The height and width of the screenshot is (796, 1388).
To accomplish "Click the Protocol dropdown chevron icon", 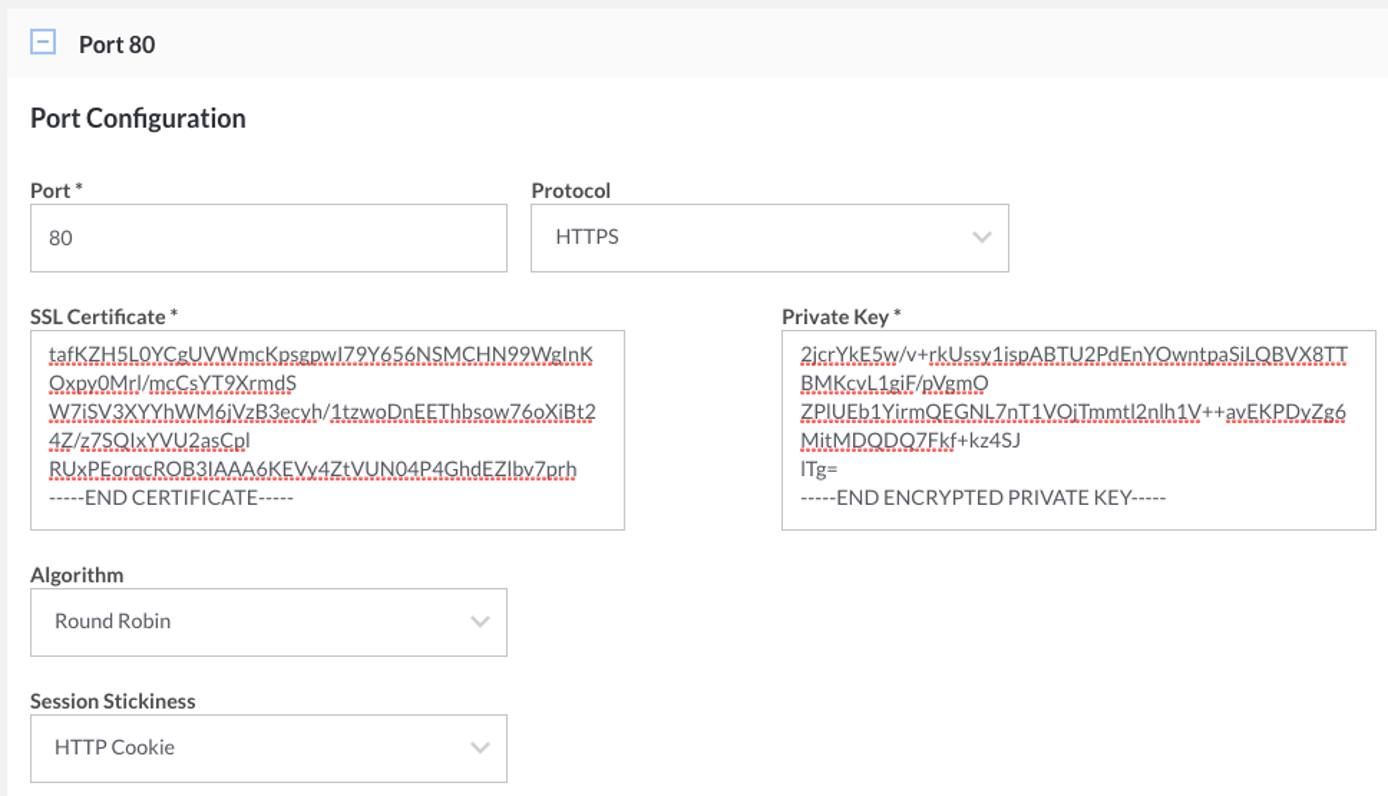I will click(x=981, y=237).
